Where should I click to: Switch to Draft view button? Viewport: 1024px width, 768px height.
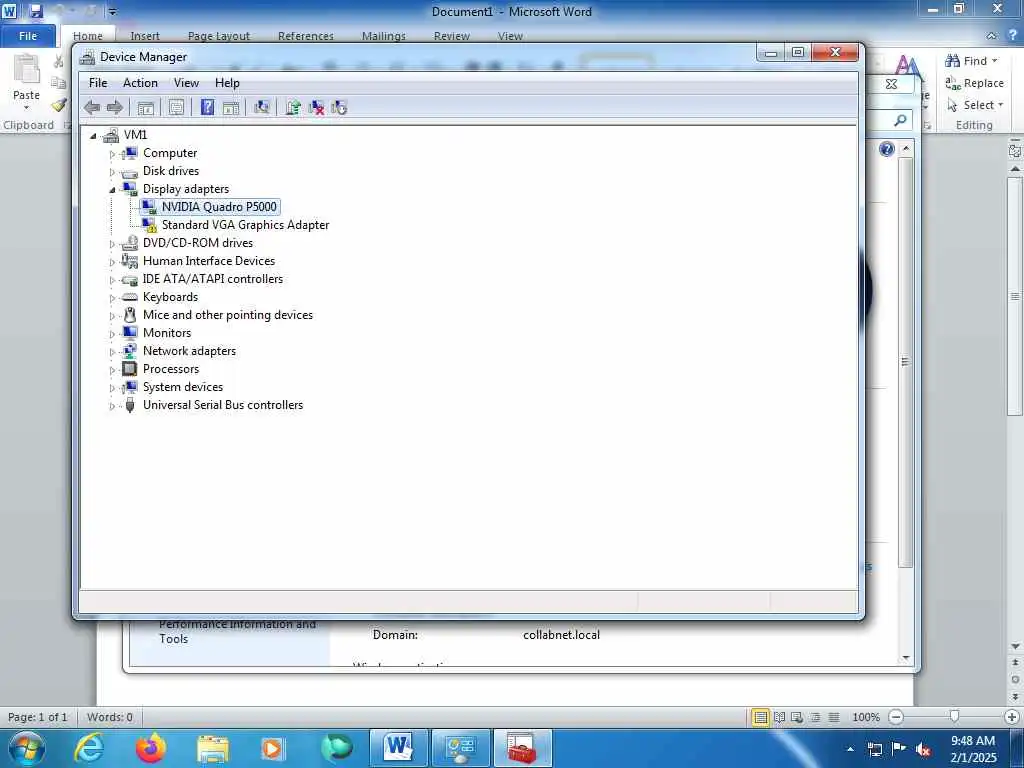tap(834, 717)
